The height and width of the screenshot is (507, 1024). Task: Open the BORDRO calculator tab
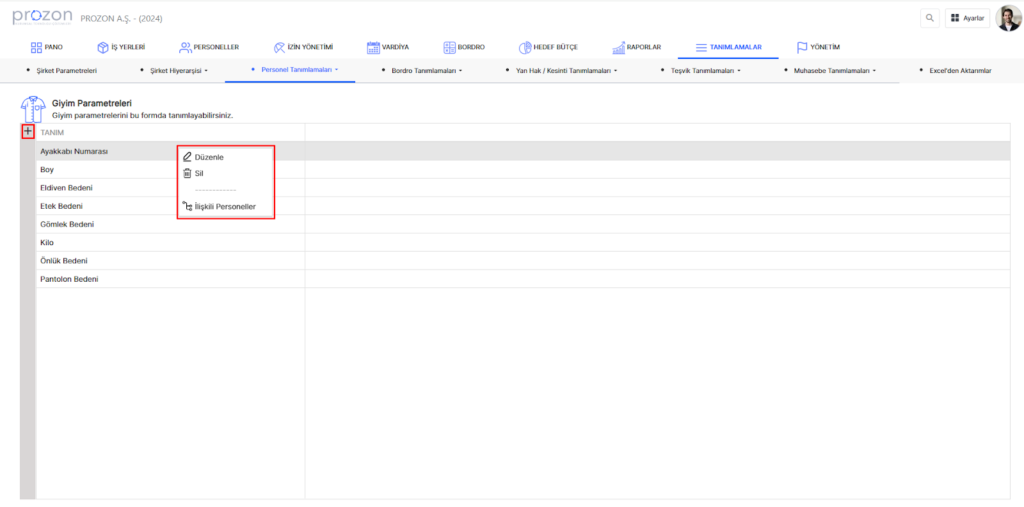coord(463,47)
